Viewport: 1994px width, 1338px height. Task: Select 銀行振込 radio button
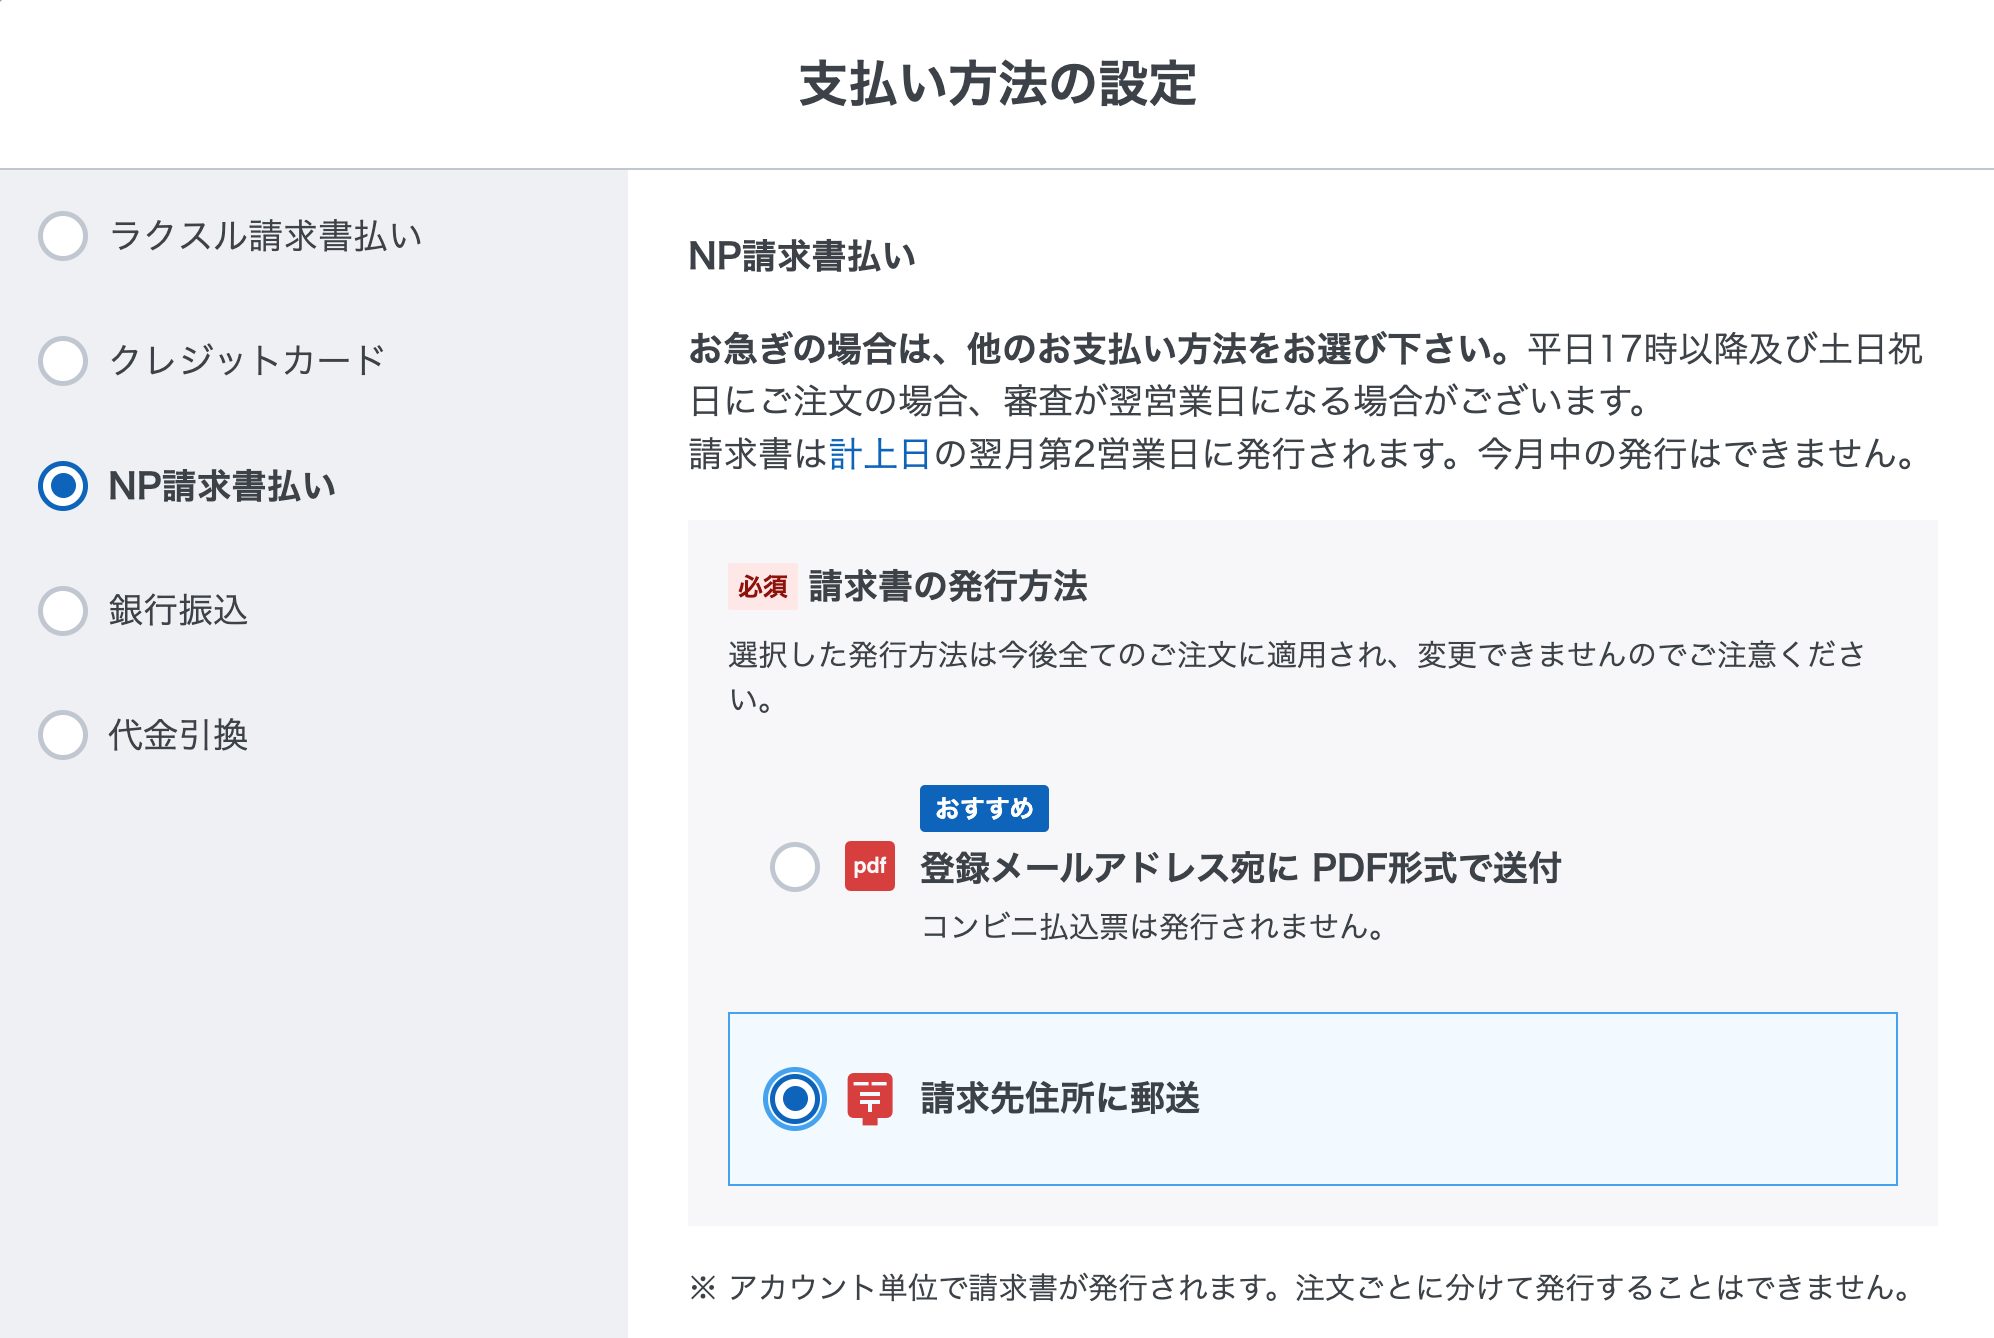63,610
